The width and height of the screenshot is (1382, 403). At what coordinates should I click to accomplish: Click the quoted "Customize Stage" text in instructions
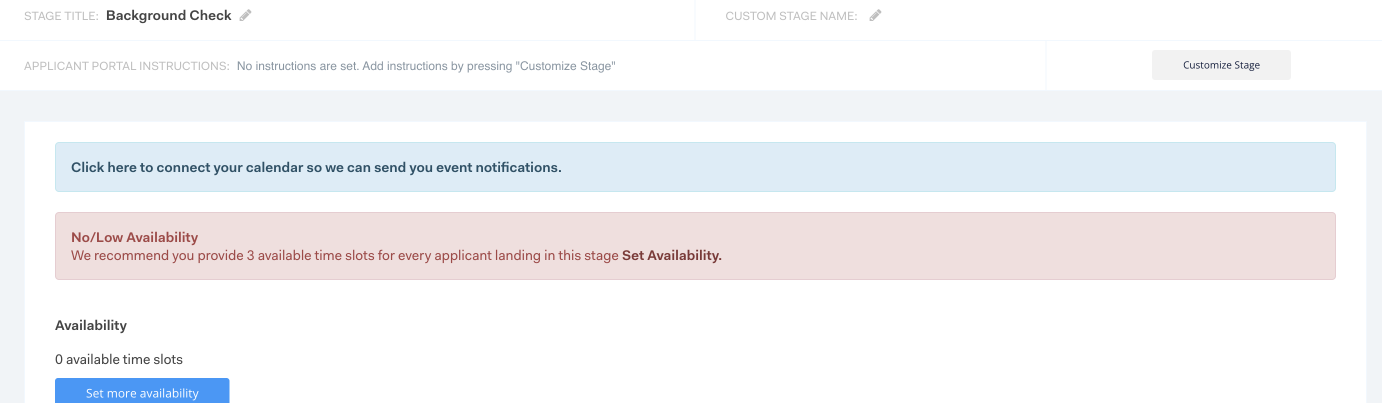(x=565, y=66)
